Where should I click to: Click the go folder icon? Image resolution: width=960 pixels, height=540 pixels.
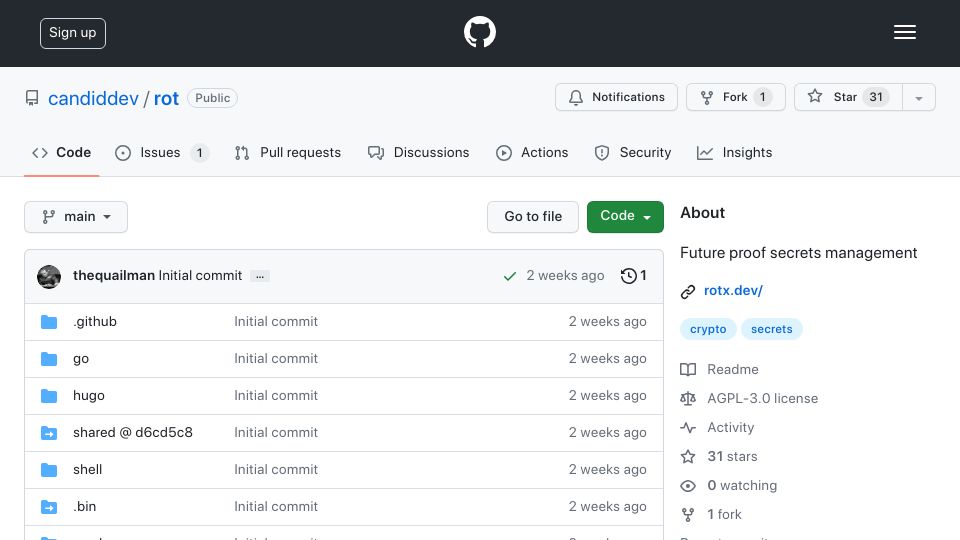point(49,359)
